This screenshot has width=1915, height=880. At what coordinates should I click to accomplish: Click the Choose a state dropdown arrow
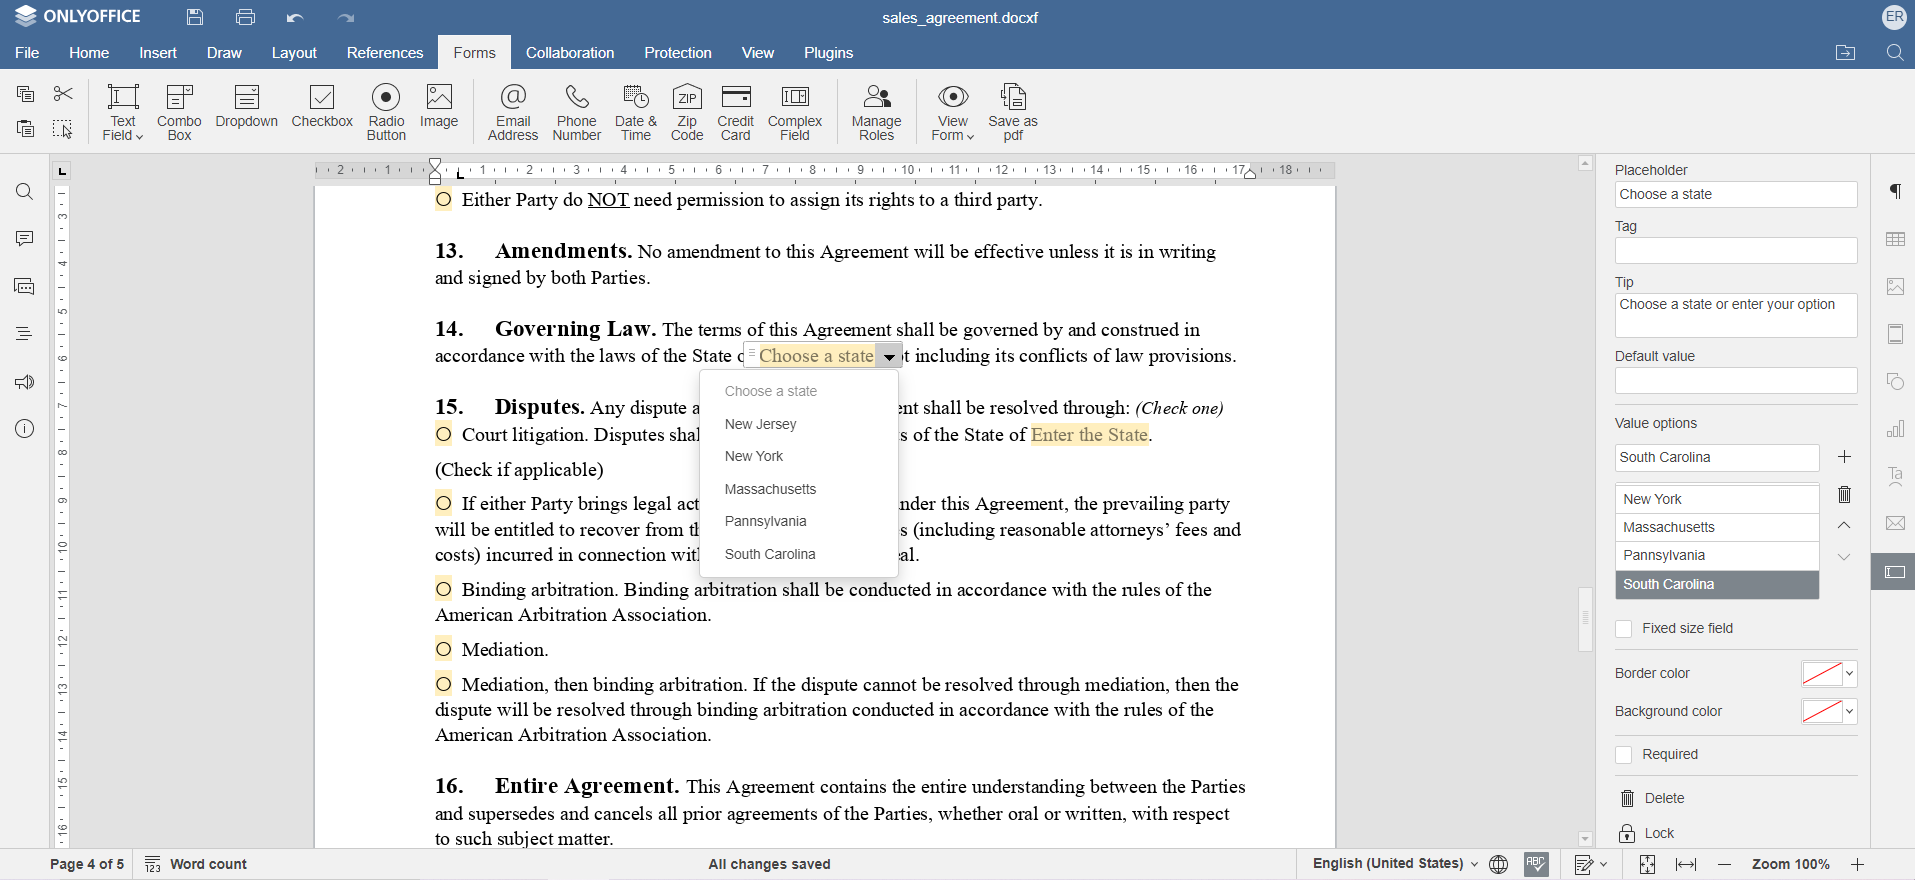tap(889, 357)
